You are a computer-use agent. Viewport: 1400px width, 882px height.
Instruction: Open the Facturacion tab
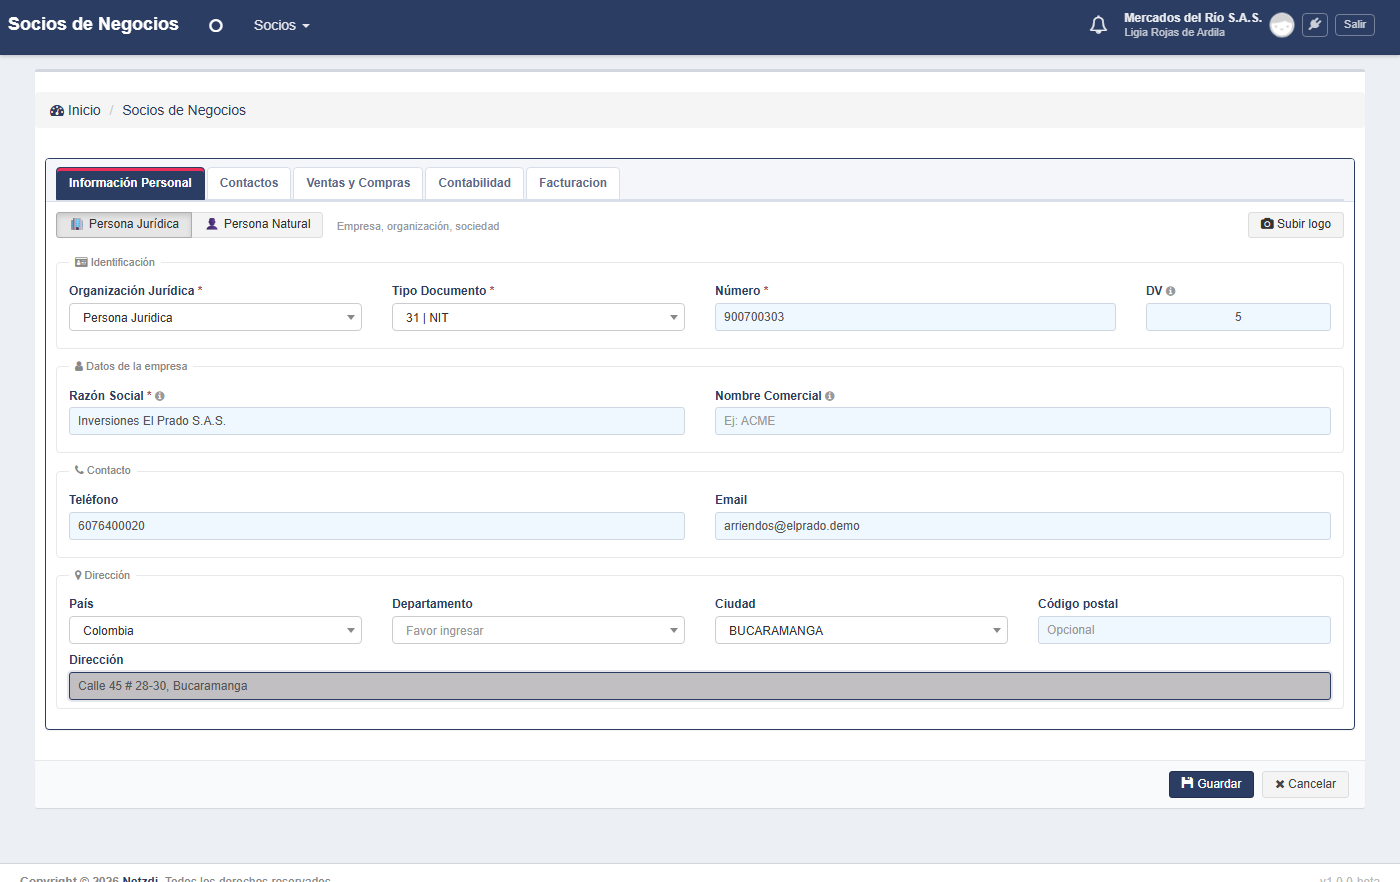(x=573, y=183)
